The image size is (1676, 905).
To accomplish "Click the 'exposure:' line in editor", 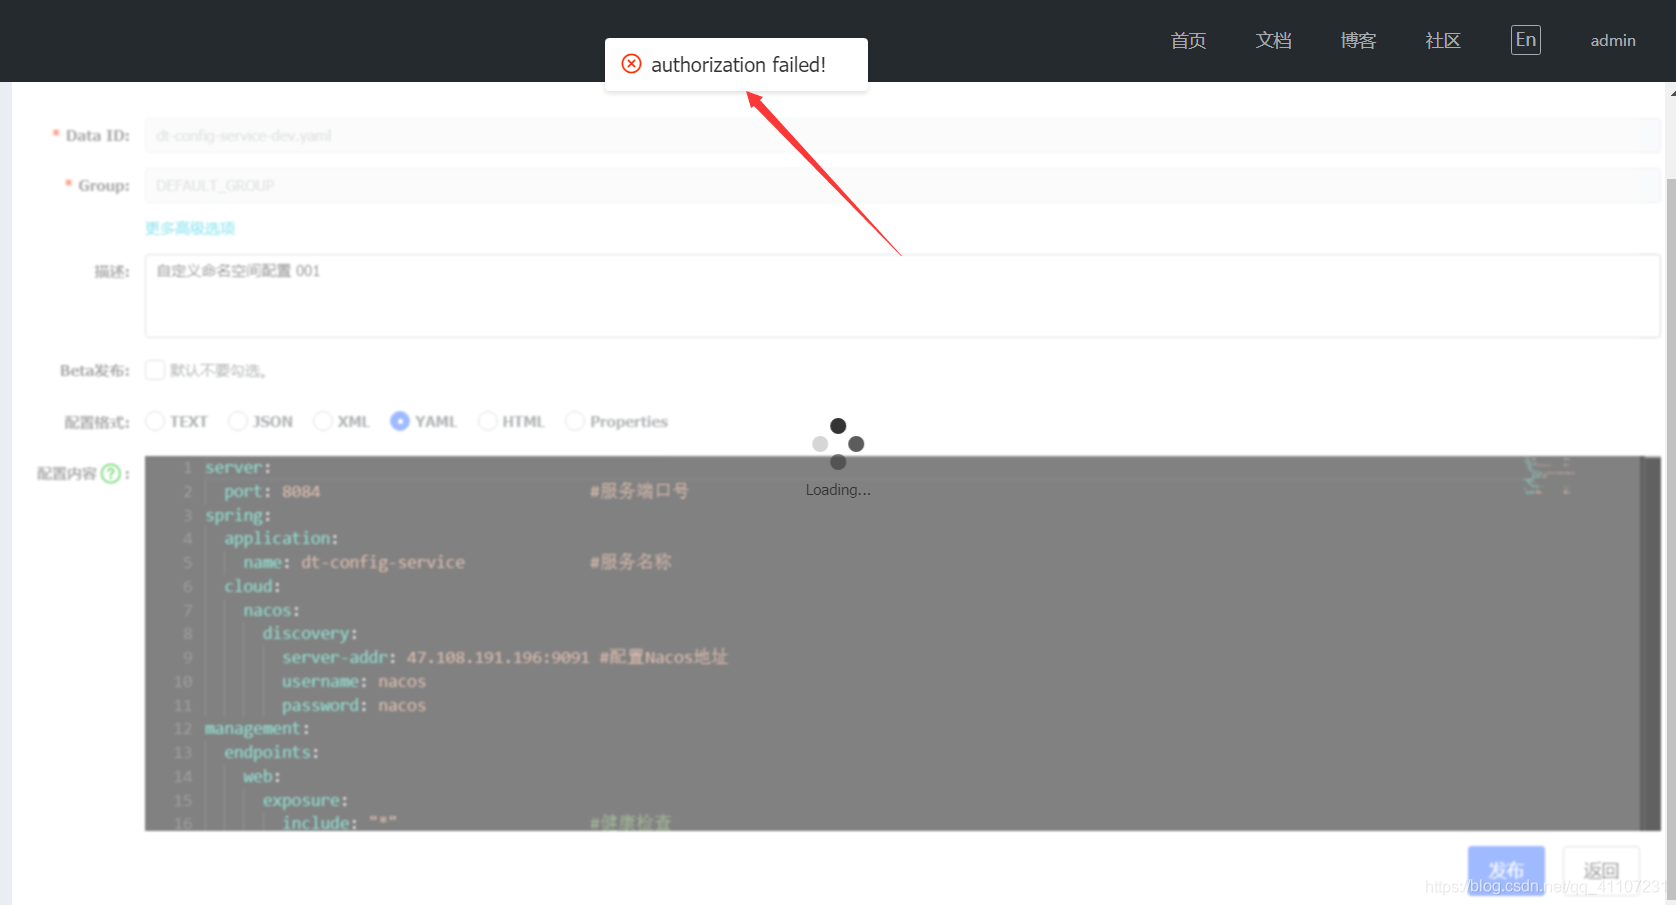I will pos(306,800).
